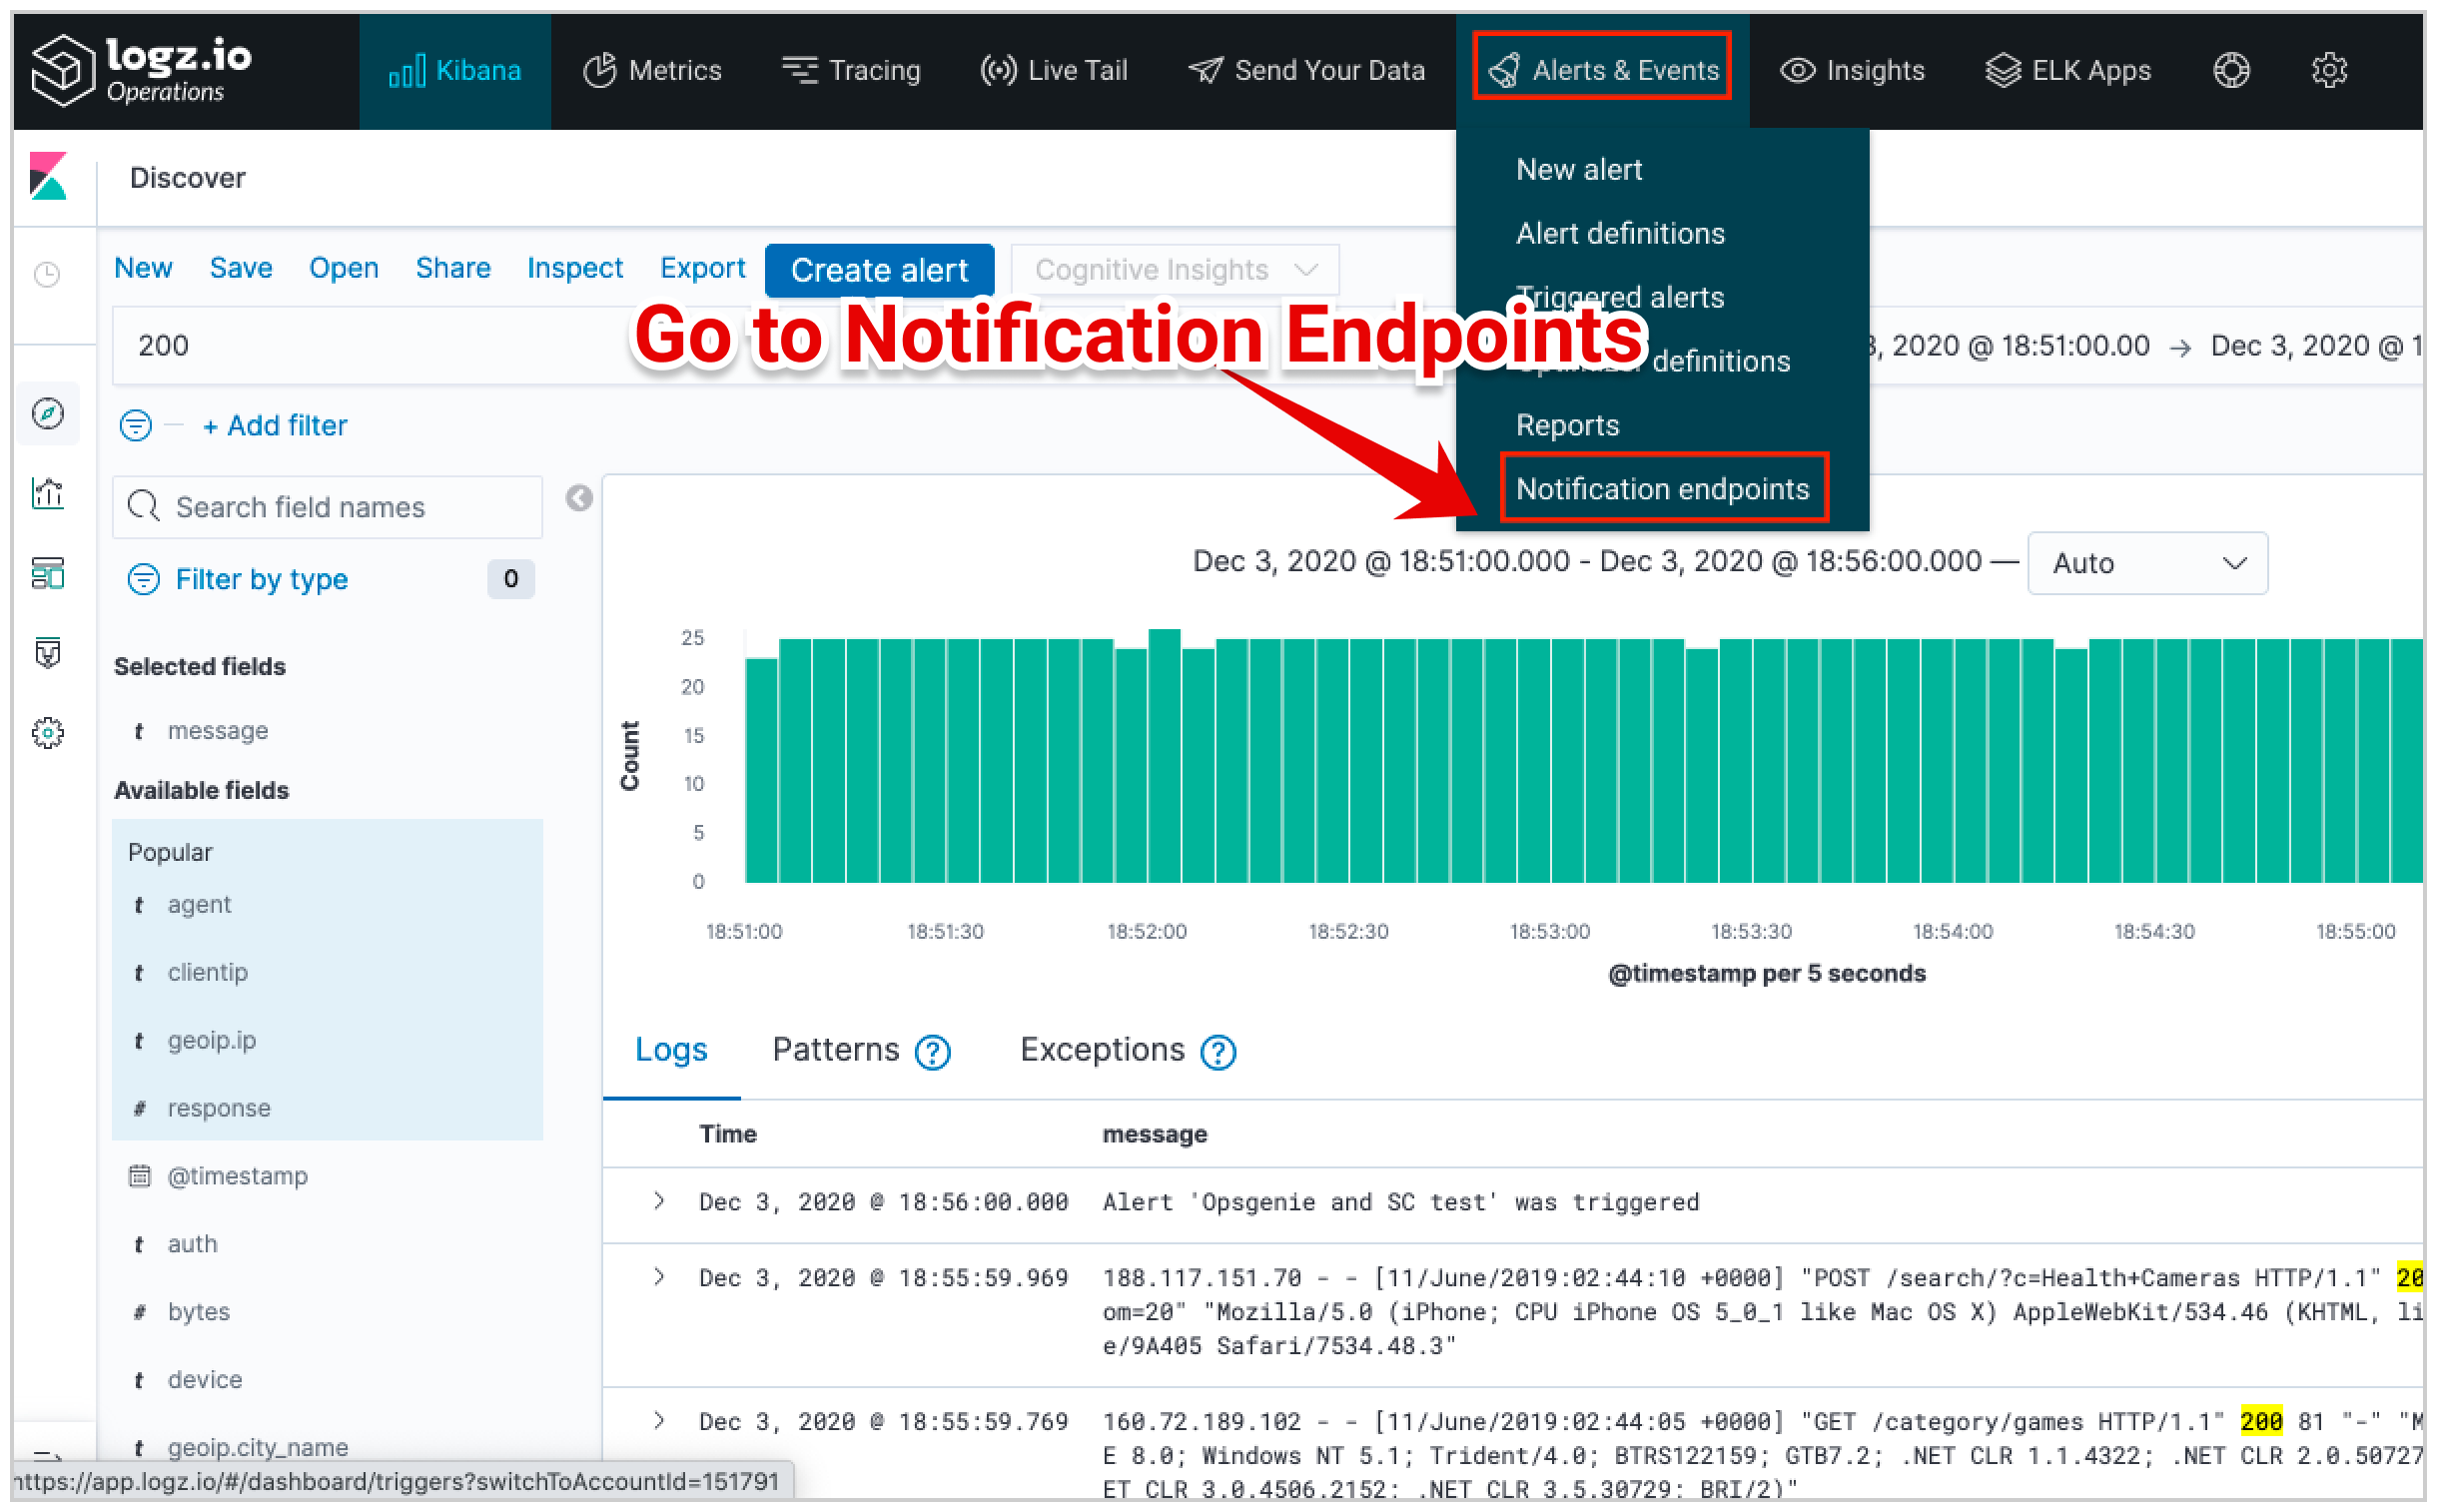Open the Visualize chart icon in sidebar
The width and height of the screenshot is (2437, 1512).
48,493
